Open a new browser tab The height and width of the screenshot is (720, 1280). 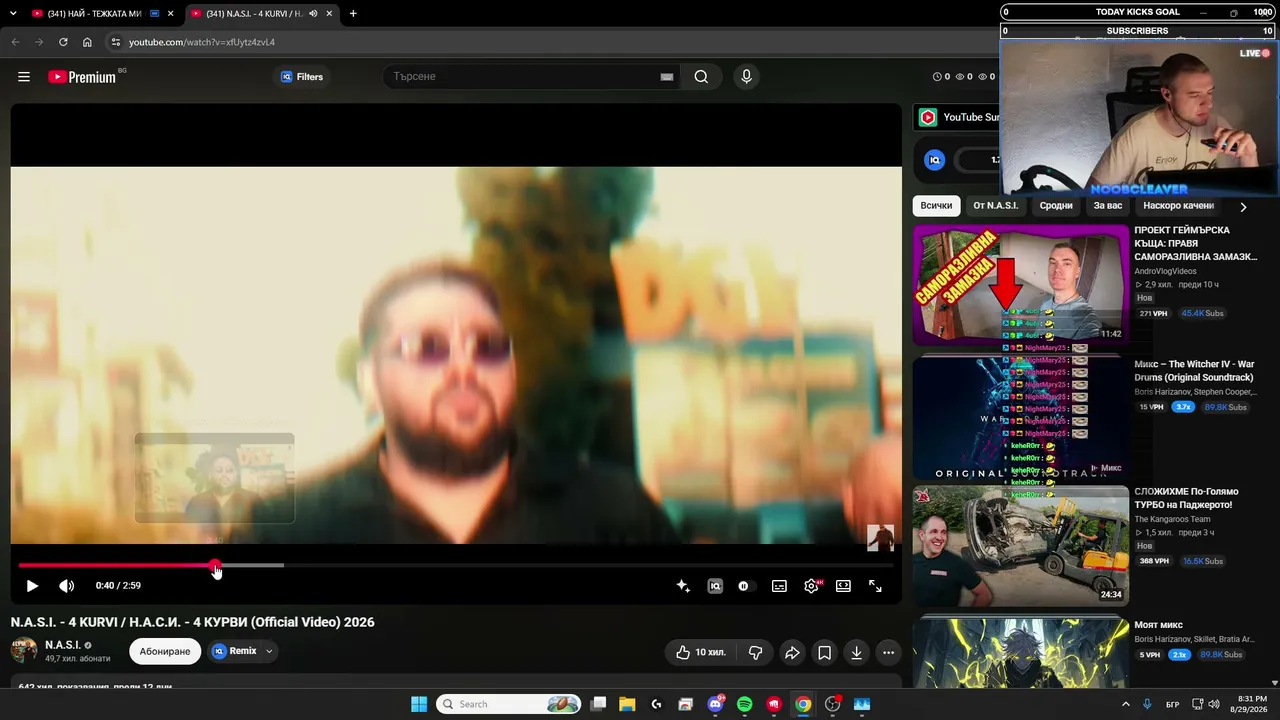[353, 14]
